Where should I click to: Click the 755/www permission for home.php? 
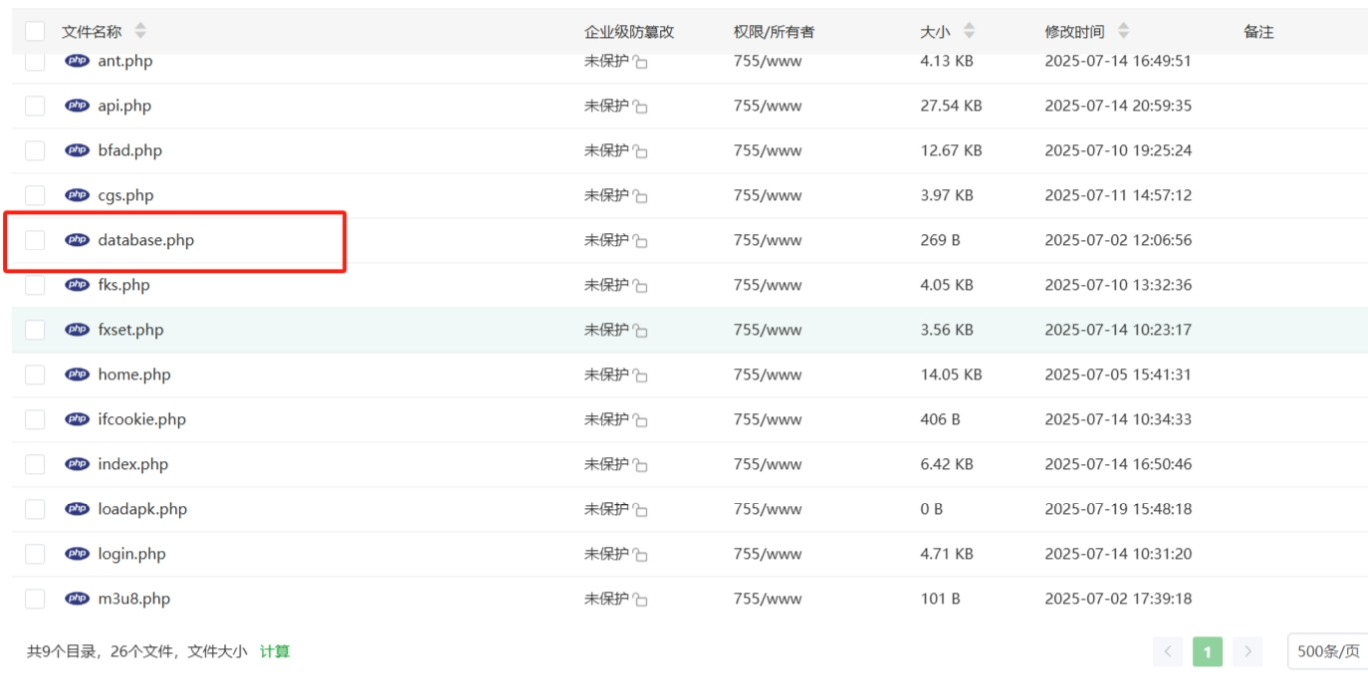point(767,374)
